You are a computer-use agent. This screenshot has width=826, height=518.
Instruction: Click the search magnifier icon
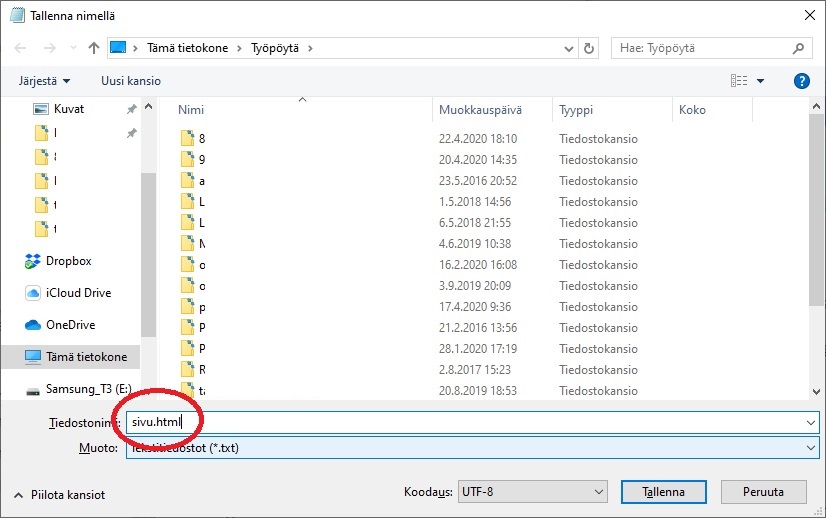(x=799, y=48)
